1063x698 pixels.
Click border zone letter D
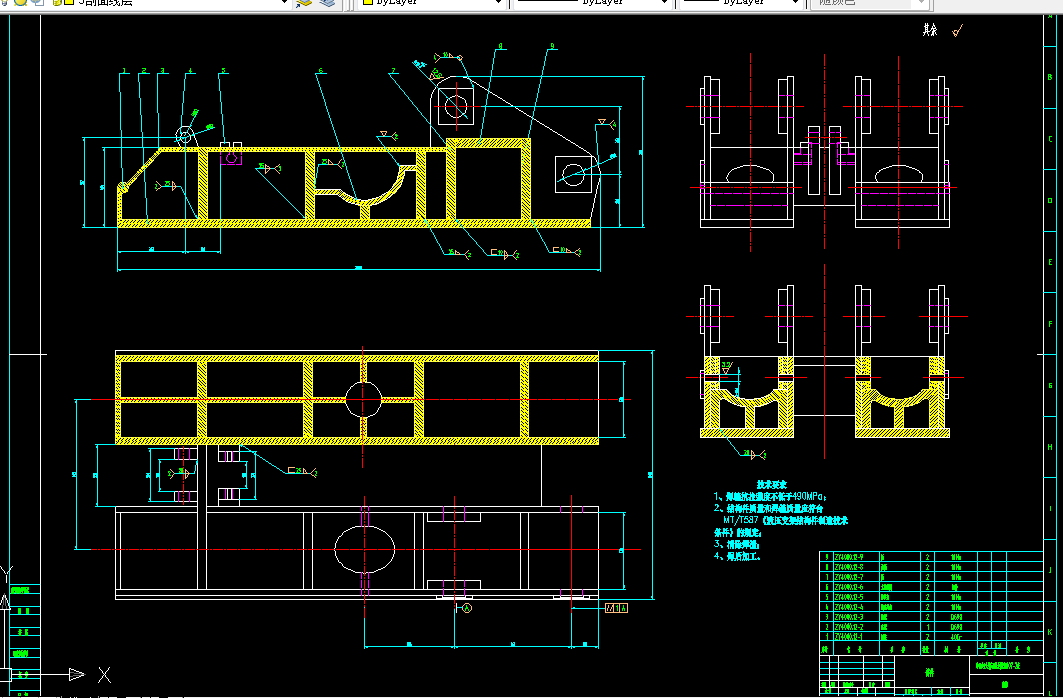(1051, 201)
